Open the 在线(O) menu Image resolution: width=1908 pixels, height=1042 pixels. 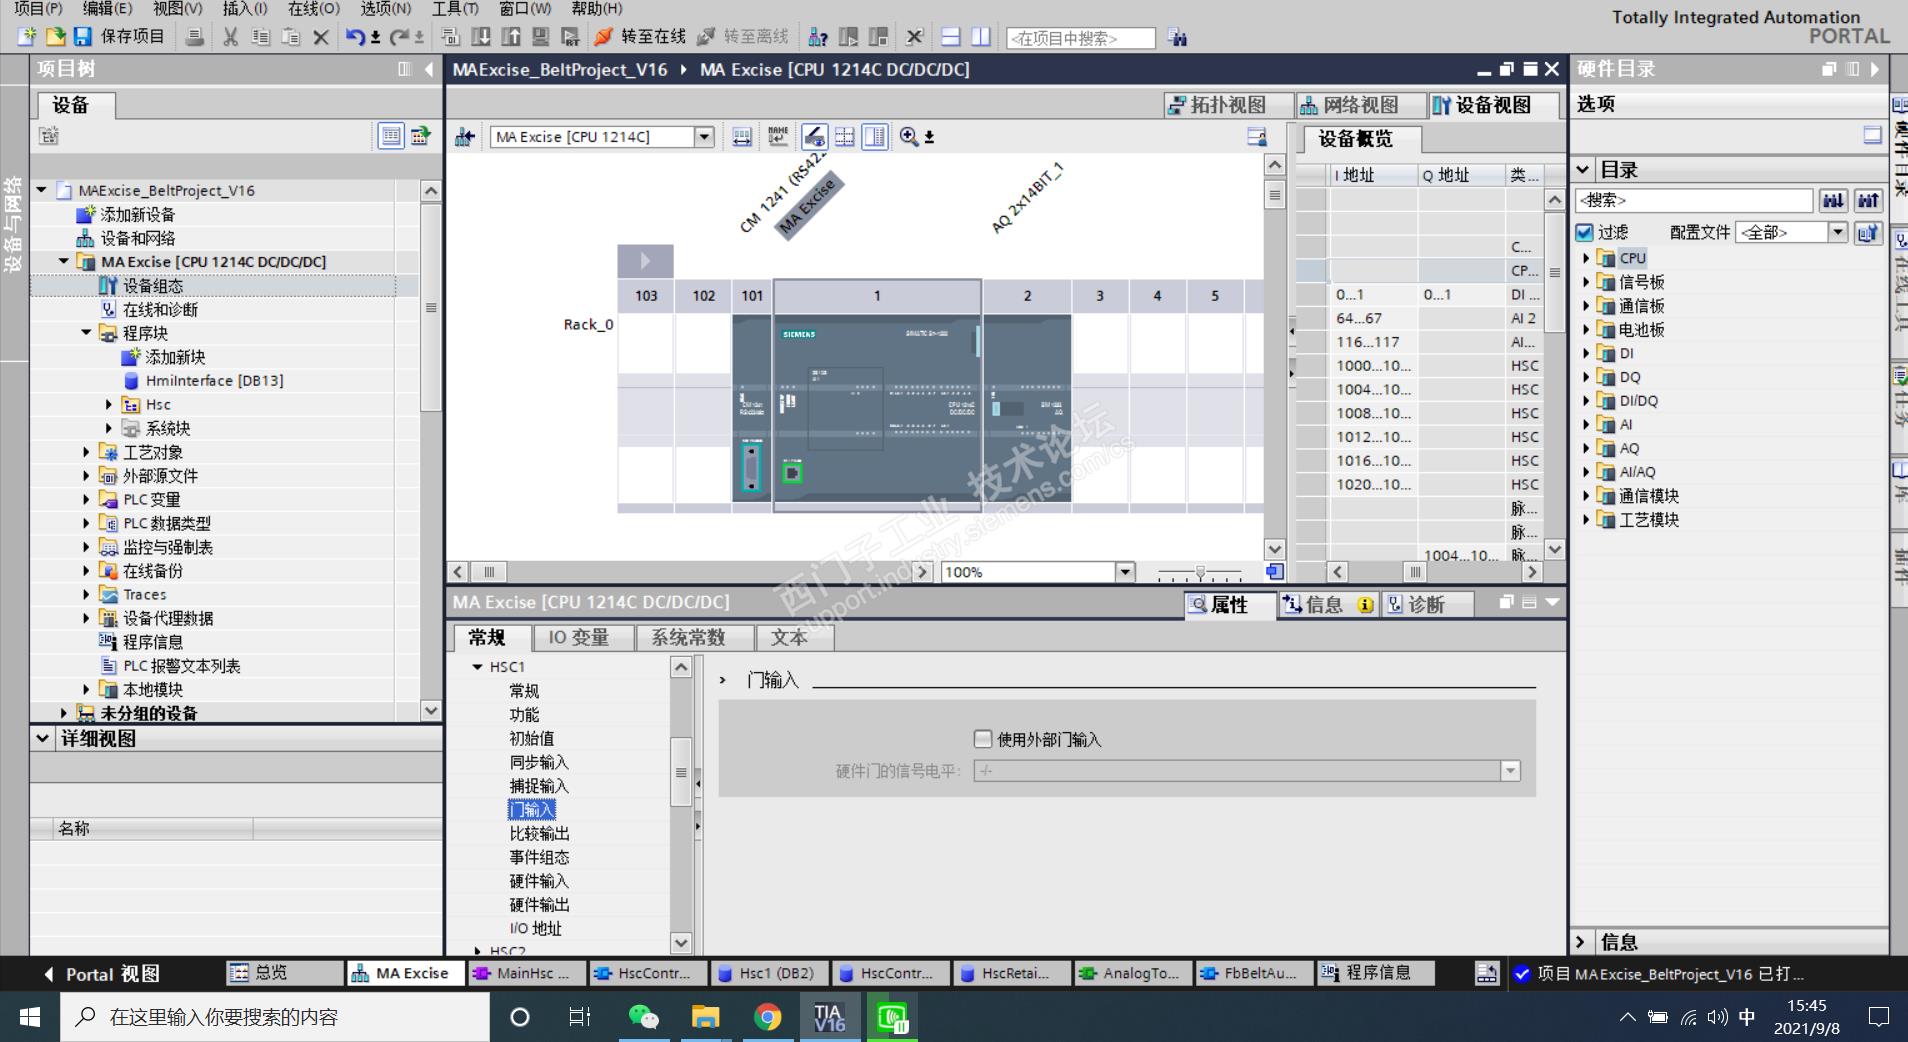pyautogui.click(x=314, y=8)
